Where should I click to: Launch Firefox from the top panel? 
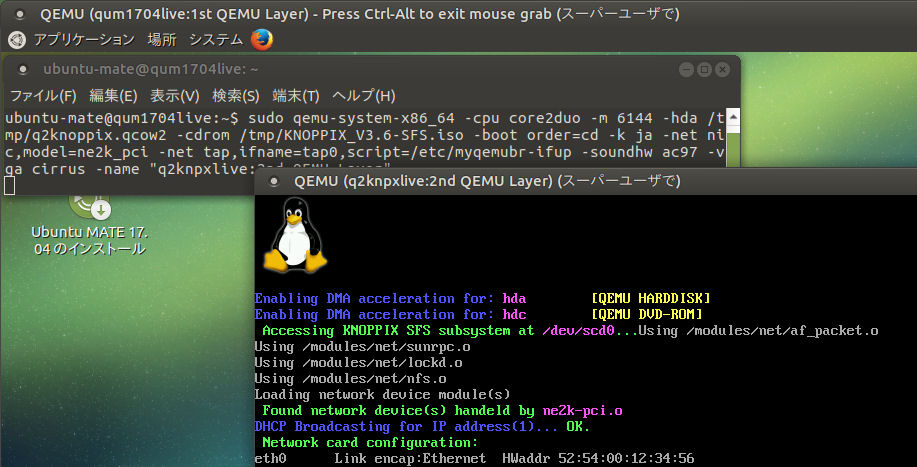(262, 40)
